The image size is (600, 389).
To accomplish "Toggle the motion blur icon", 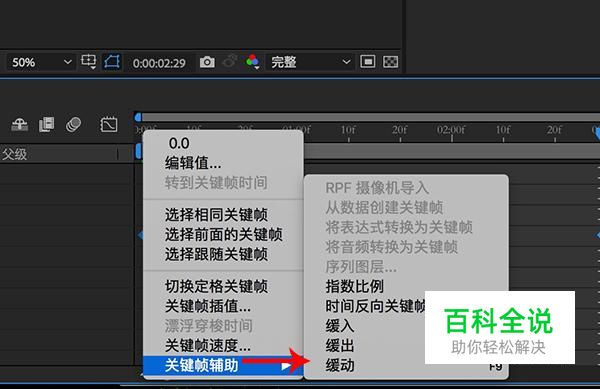I will click(73, 124).
